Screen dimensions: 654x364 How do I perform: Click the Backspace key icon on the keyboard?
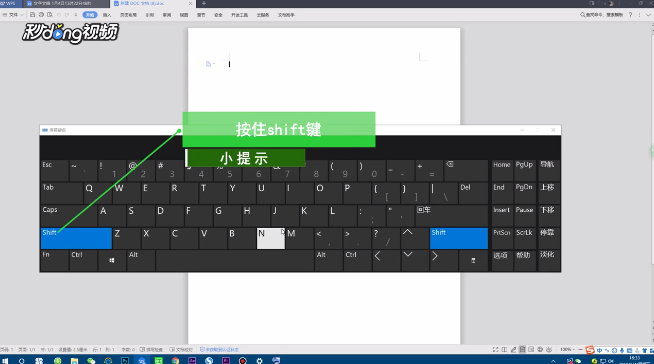(450, 164)
